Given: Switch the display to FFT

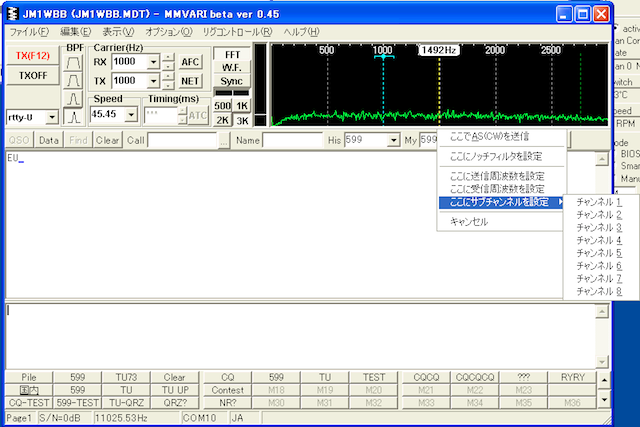Looking at the screenshot, I should pos(232,54).
